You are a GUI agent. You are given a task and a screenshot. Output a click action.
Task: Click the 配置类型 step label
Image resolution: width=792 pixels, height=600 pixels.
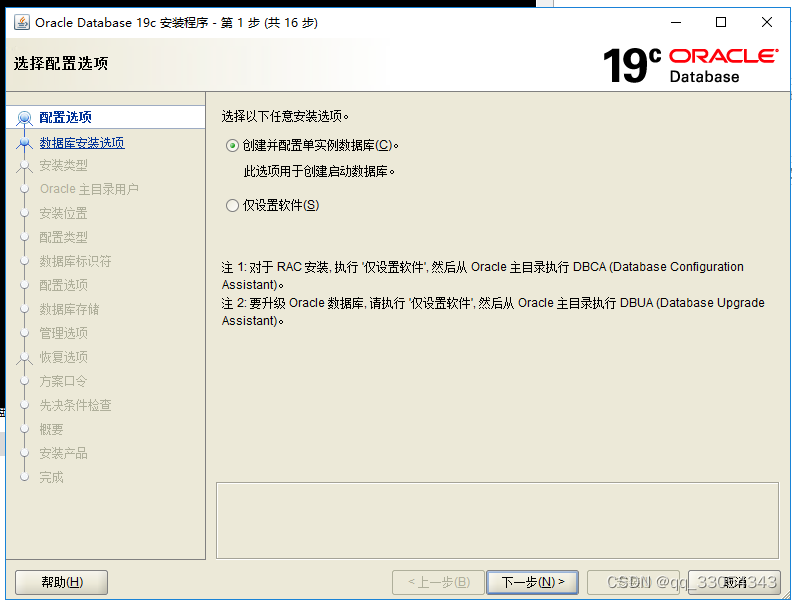[64, 237]
